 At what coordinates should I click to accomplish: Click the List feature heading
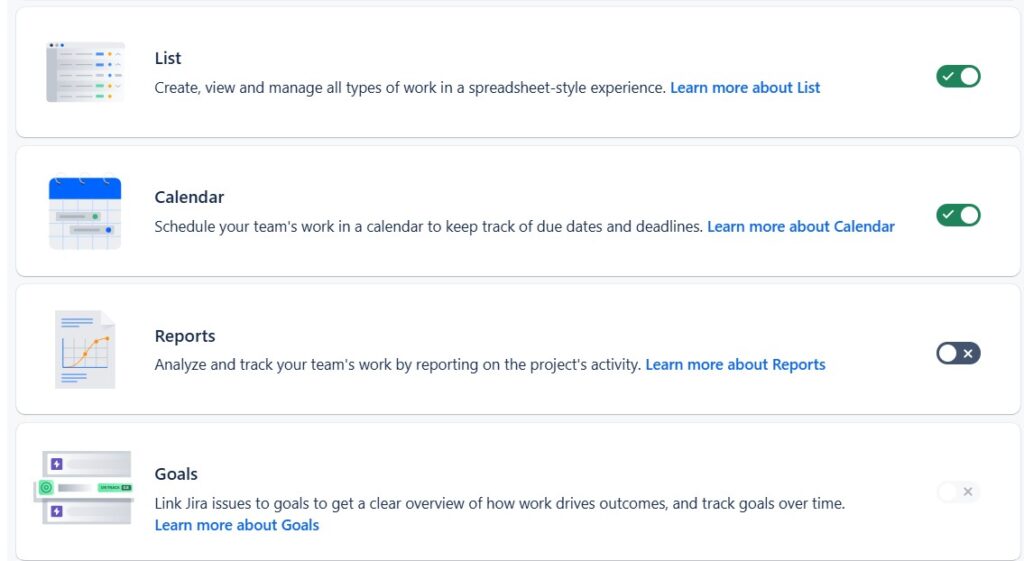coord(168,59)
